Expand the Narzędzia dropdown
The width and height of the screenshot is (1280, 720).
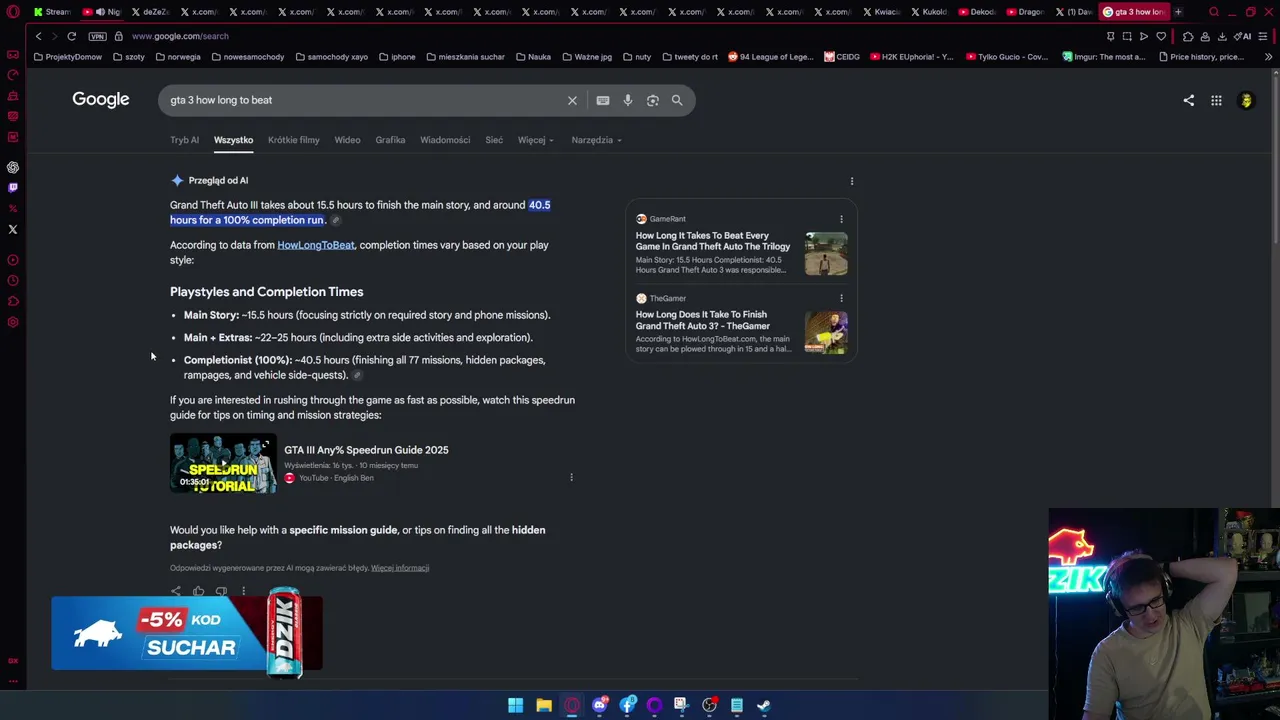(x=596, y=140)
